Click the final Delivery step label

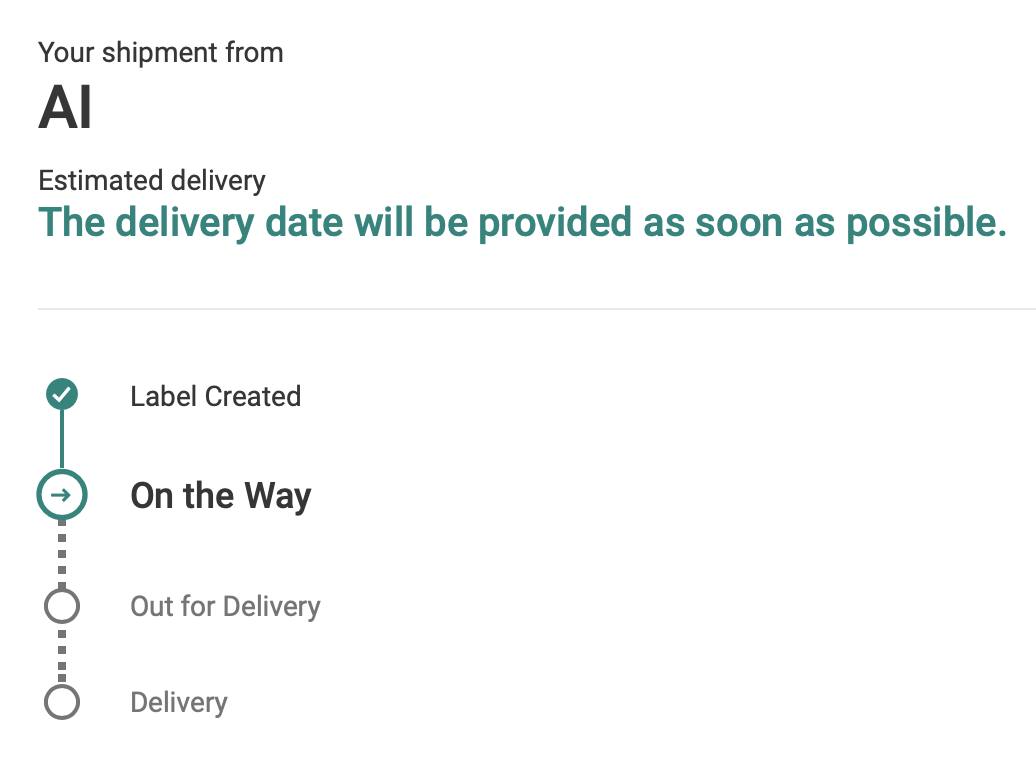179,703
